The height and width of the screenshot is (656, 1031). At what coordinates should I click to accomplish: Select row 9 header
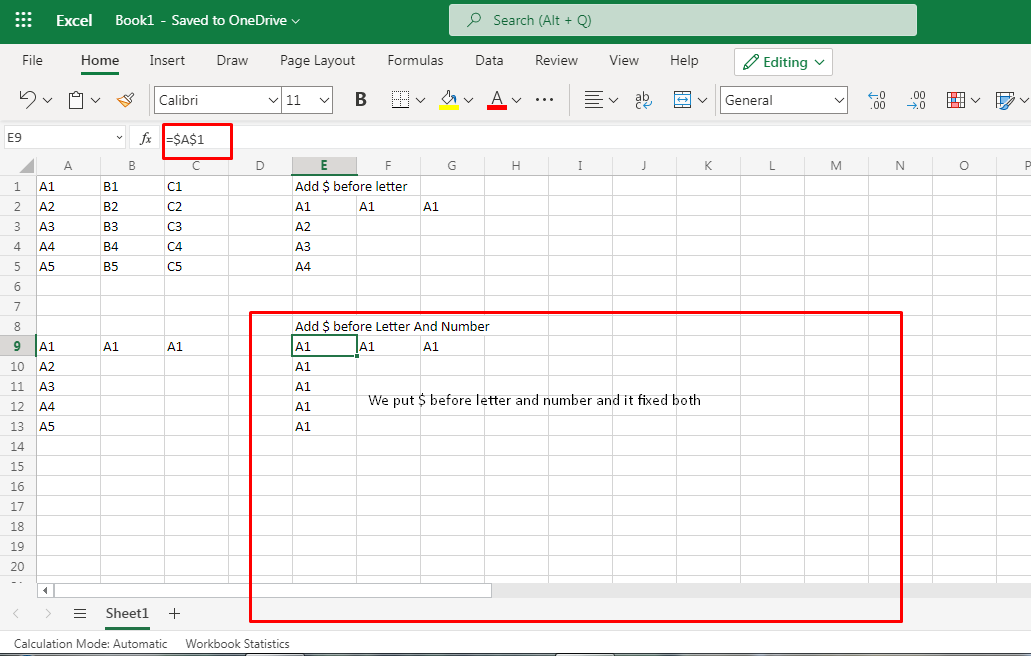click(18, 346)
